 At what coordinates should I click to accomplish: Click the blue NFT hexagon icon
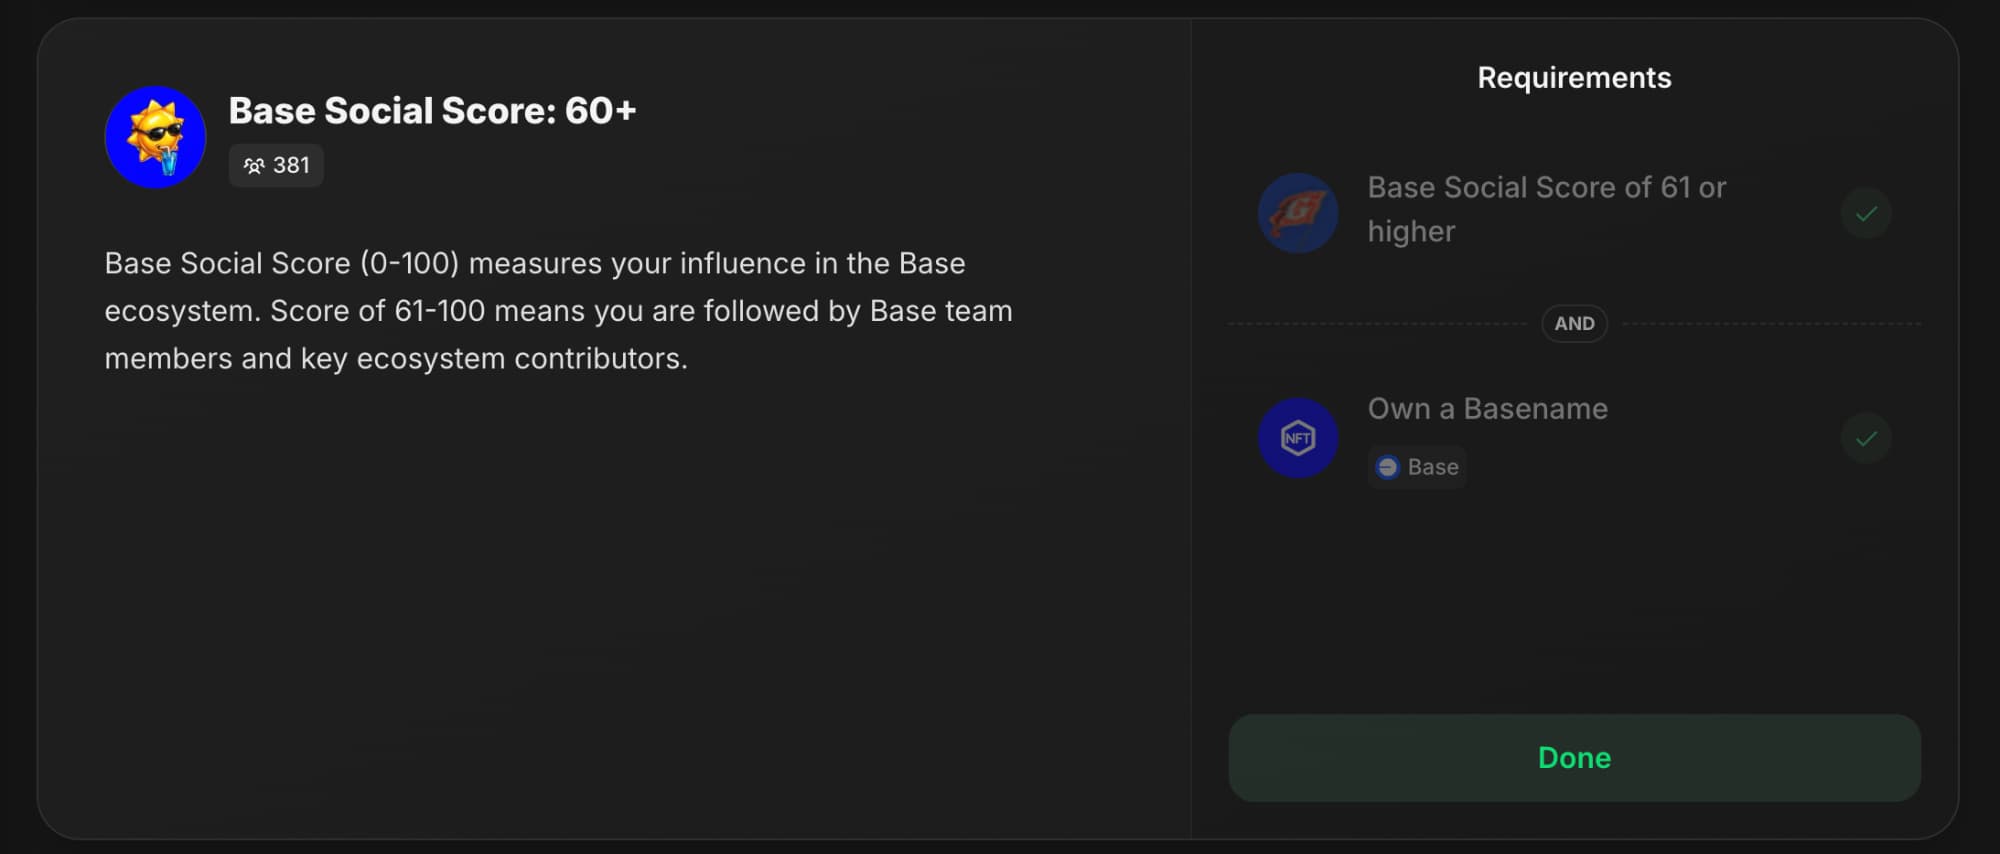click(x=1297, y=438)
